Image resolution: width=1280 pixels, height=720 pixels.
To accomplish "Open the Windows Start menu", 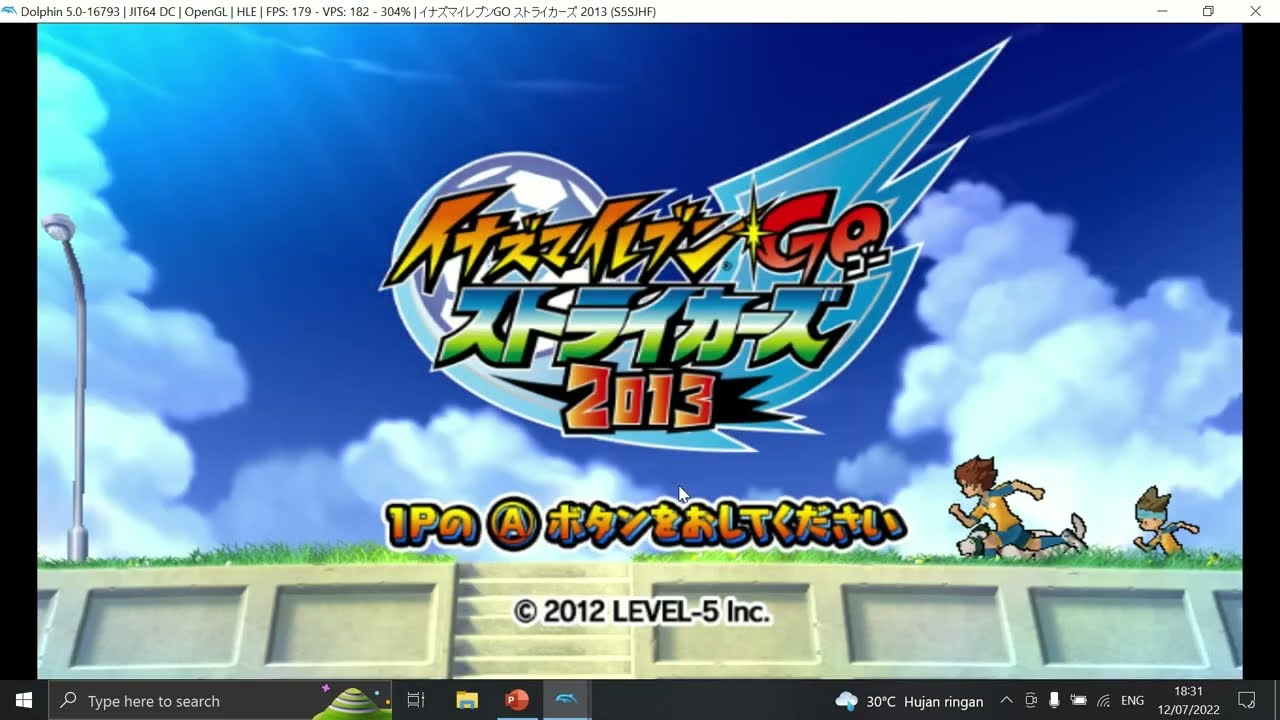I will 24,700.
